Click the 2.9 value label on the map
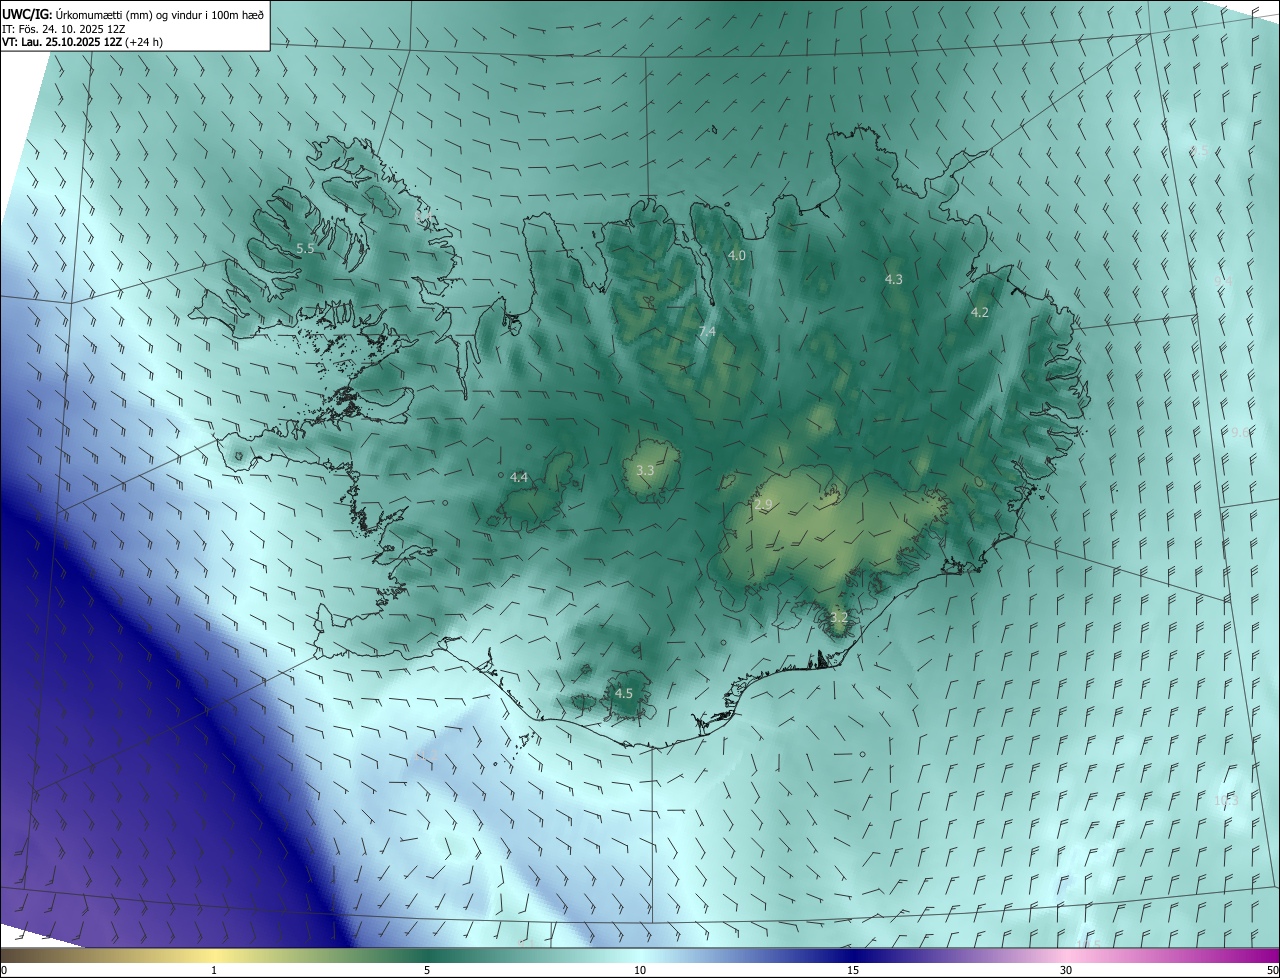Image resolution: width=1280 pixels, height=978 pixels. click(x=764, y=505)
